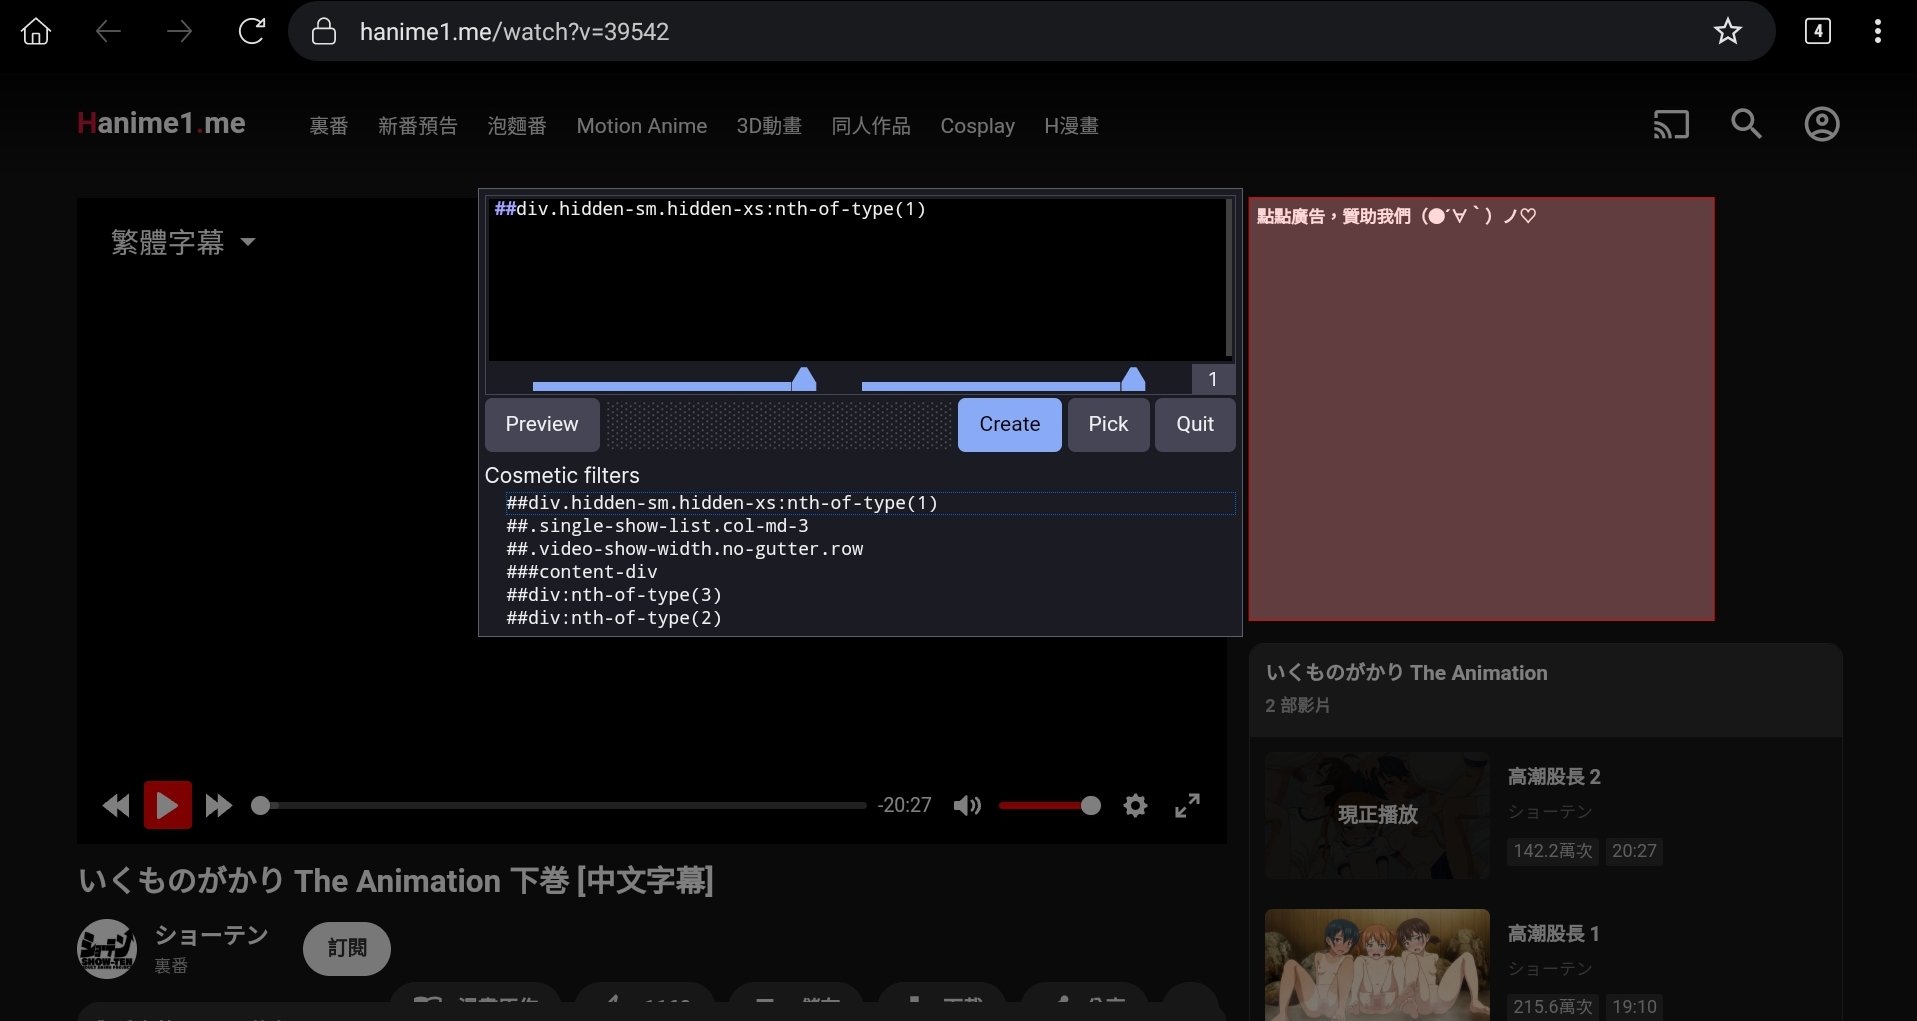The width and height of the screenshot is (1917, 1021).
Task: Enter fullscreen with the expand icon
Action: (x=1187, y=805)
